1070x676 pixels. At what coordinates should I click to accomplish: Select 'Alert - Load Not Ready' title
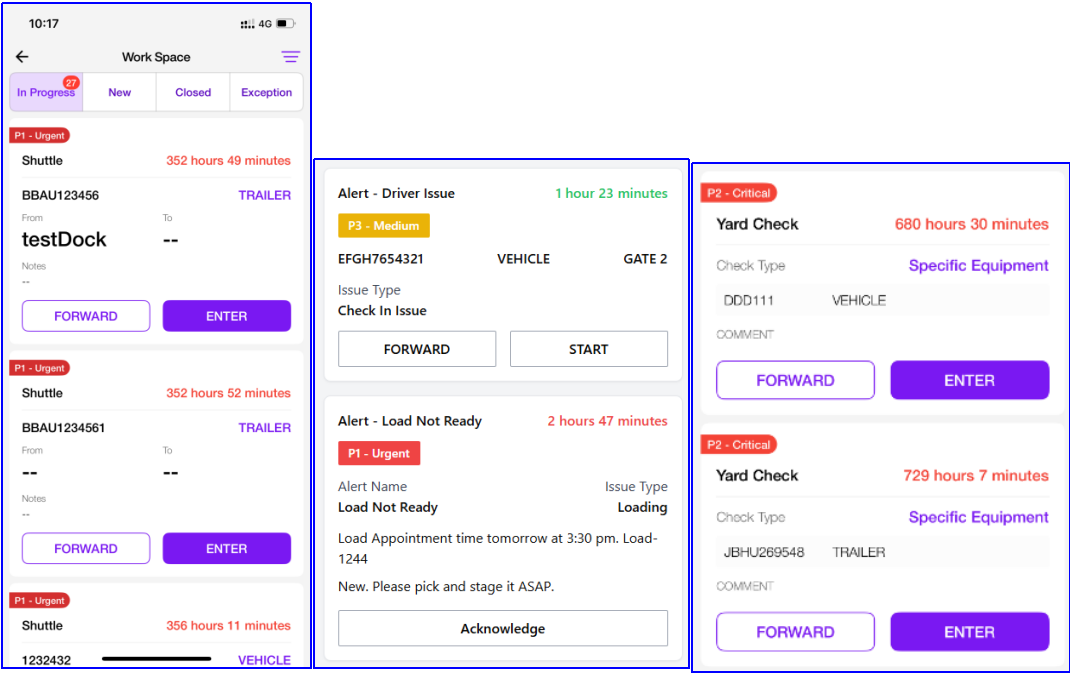pos(410,421)
